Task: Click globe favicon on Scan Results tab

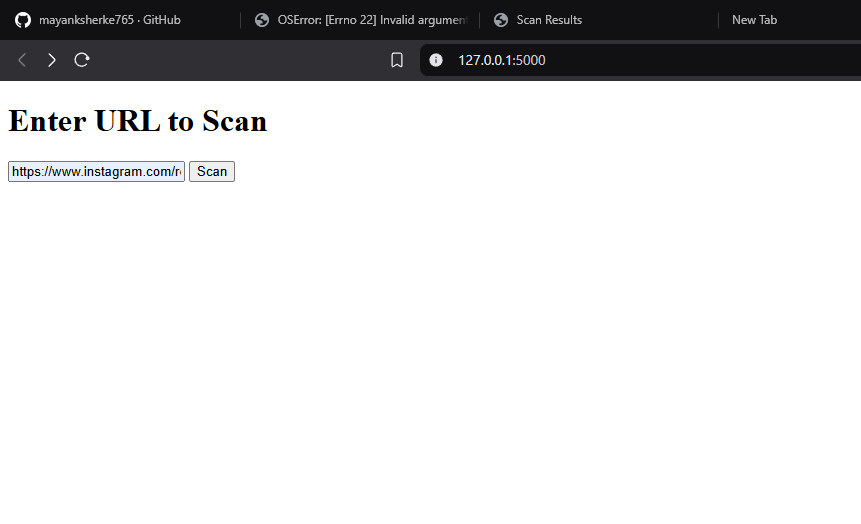Action: [x=501, y=20]
